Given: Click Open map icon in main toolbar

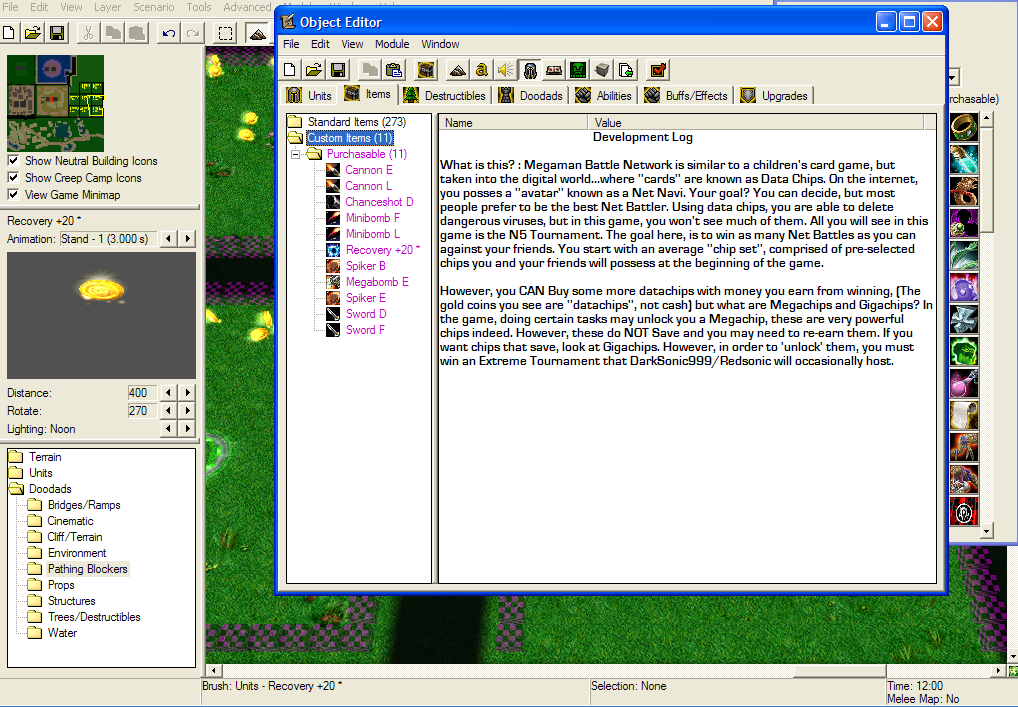Looking at the screenshot, I should (x=33, y=32).
